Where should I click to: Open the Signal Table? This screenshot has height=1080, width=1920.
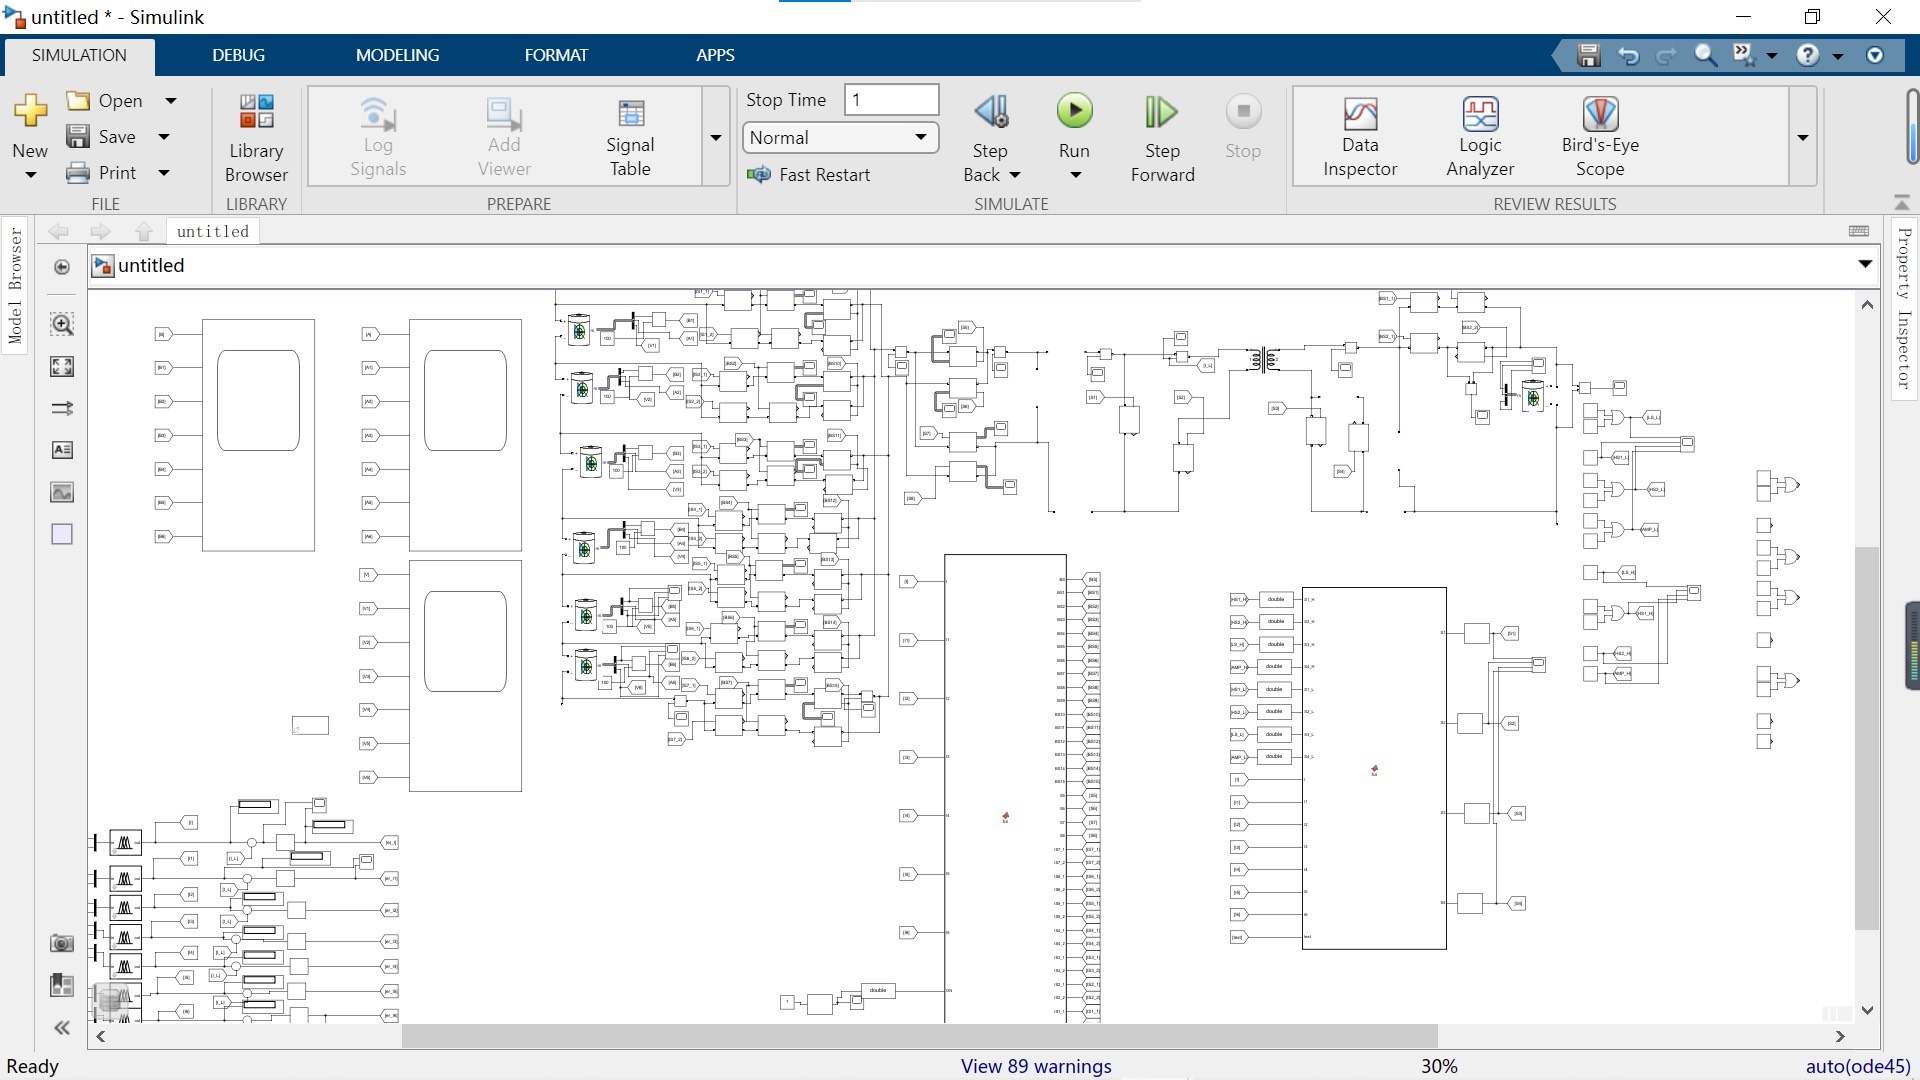click(630, 137)
